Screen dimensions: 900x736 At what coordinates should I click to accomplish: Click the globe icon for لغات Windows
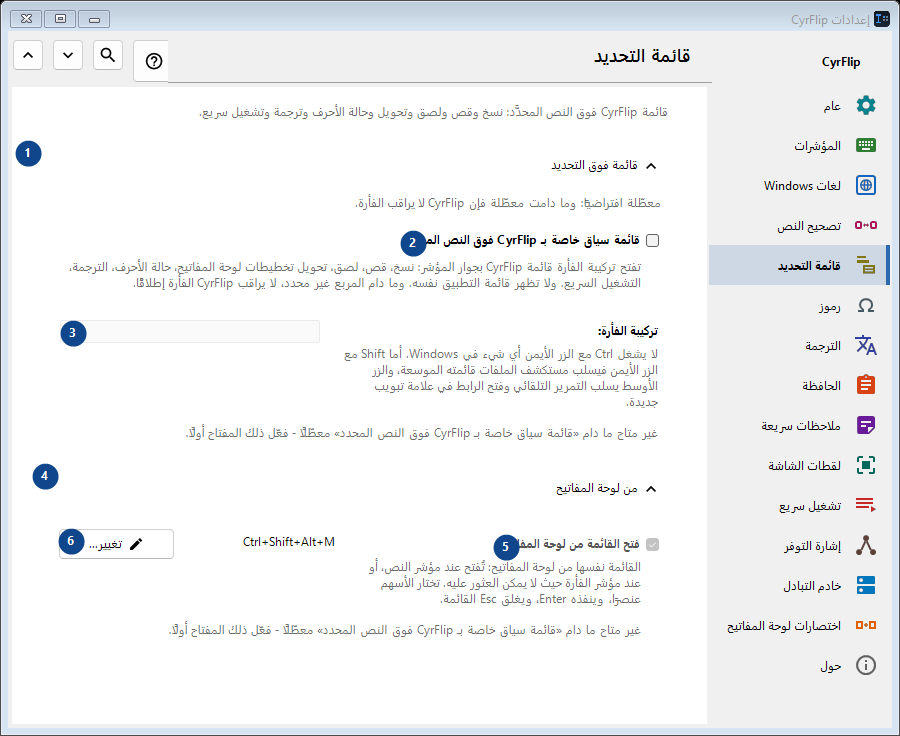tap(866, 185)
